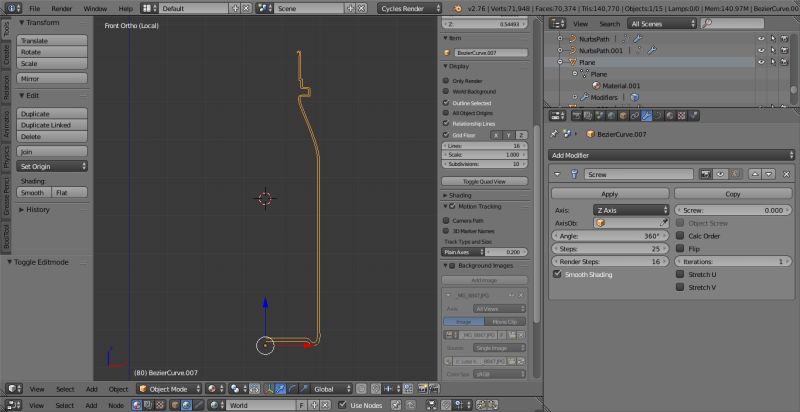
Task: Enable Flip checkbox in Screw modifier
Action: click(x=680, y=248)
